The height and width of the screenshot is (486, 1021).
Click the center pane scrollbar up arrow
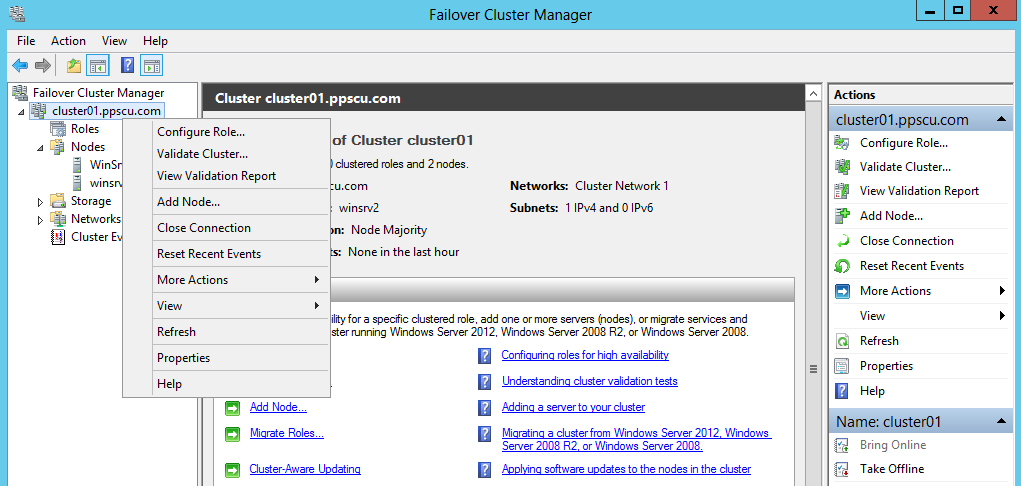pos(813,94)
